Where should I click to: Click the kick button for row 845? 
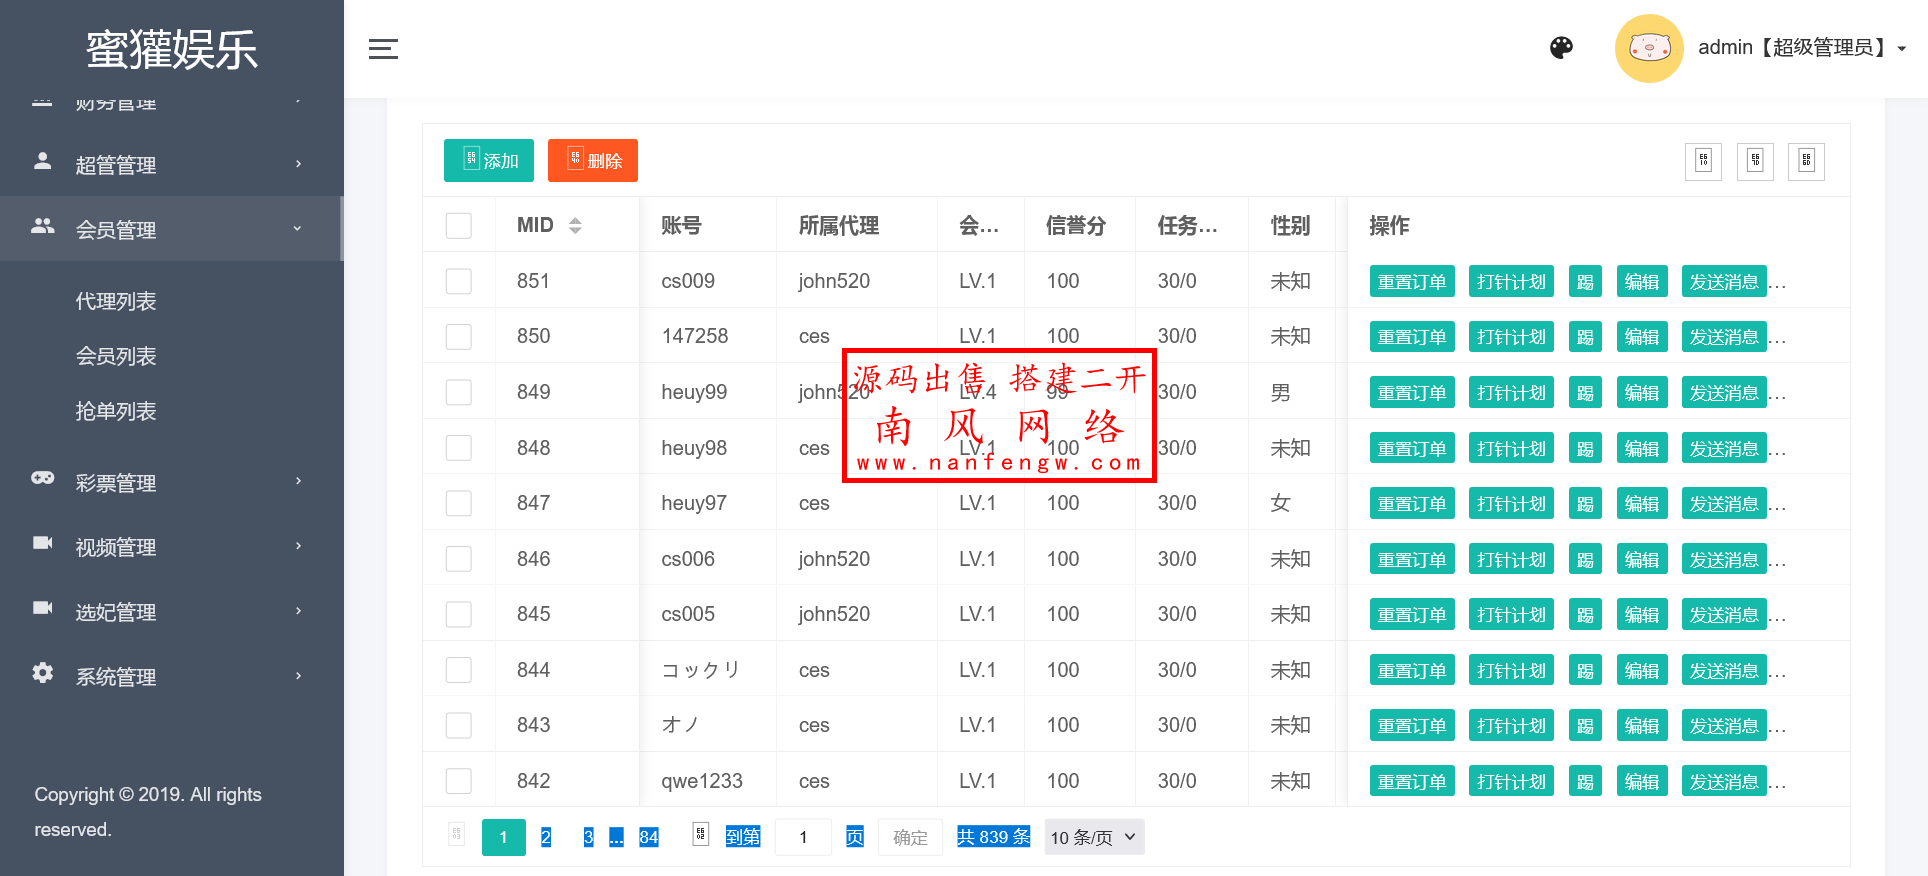click(1585, 615)
